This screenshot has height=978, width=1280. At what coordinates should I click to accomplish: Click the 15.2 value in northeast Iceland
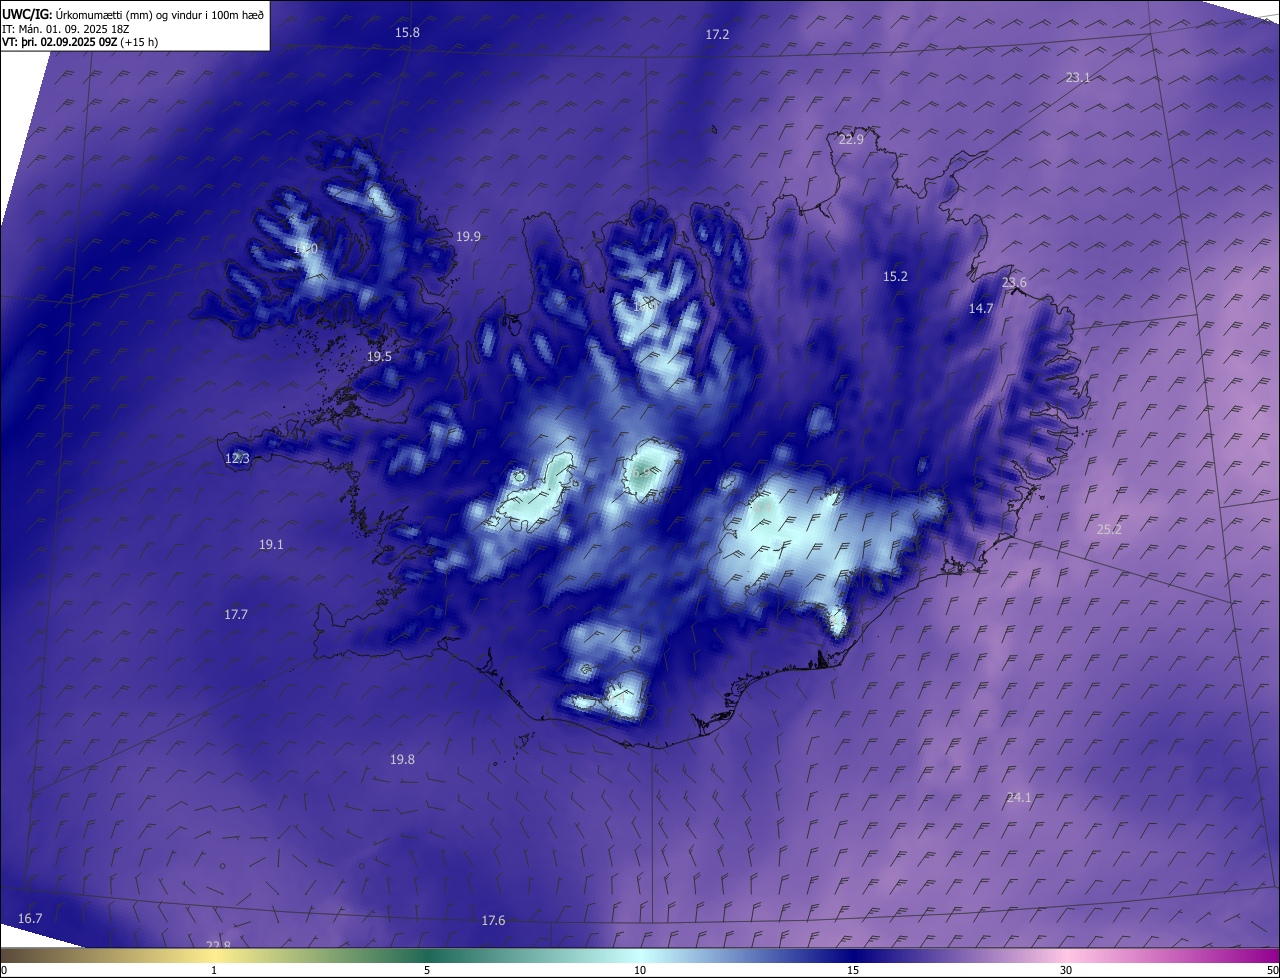pos(895,277)
